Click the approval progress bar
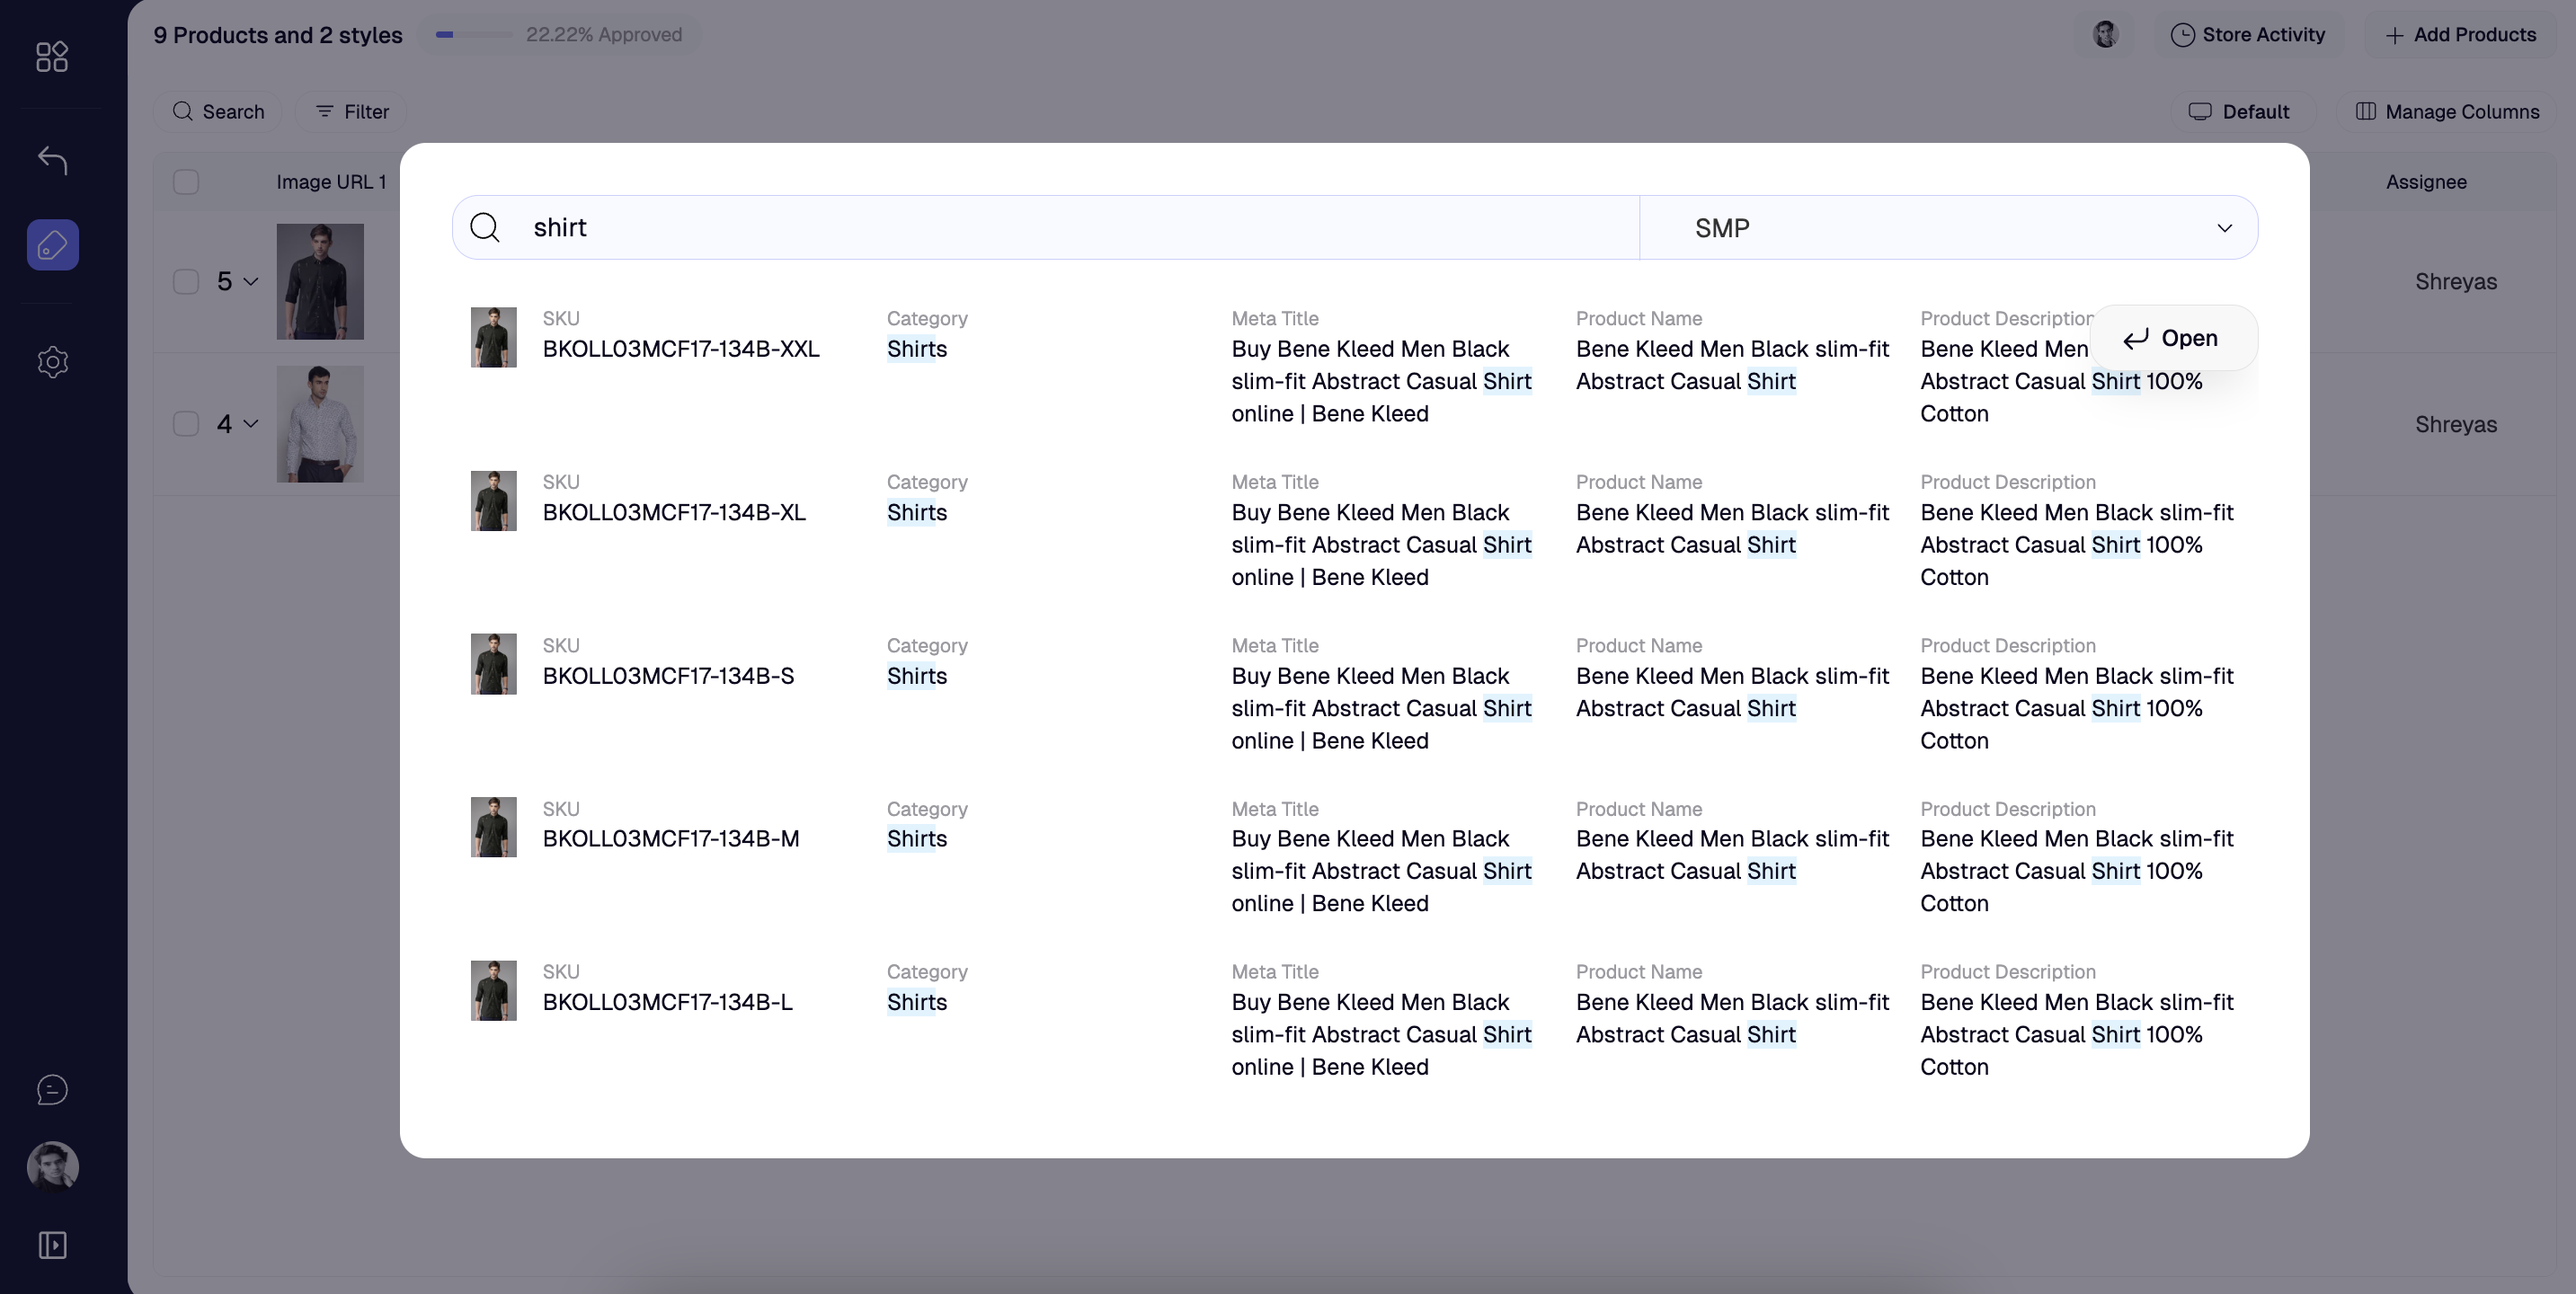Image resolution: width=2576 pixels, height=1294 pixels. (x=473, y=35)
